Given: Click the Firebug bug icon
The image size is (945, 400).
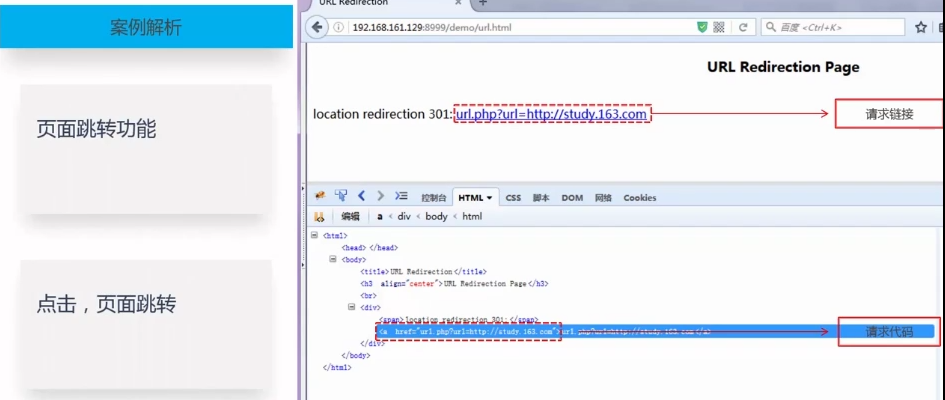Looking at the screenshot, I should [x=320, y=196].
